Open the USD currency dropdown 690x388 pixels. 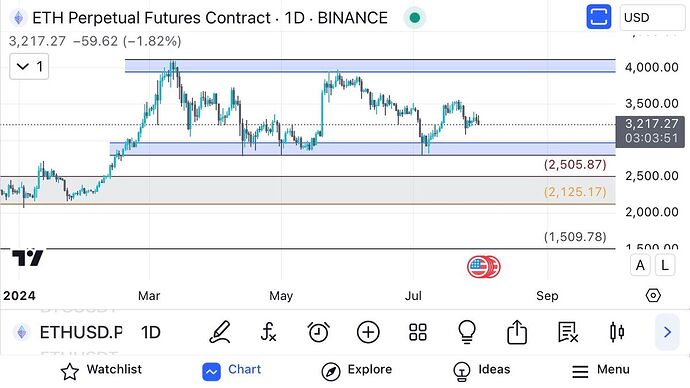click(x=652, y=18)
